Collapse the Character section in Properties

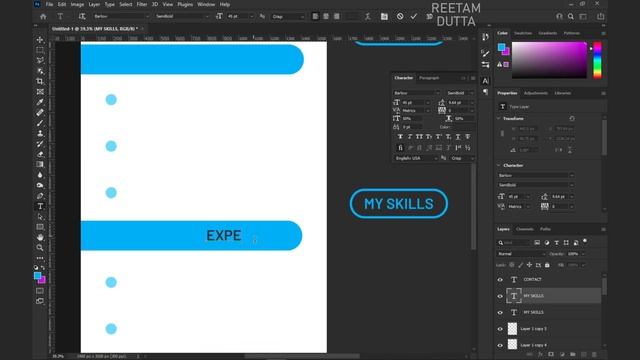pos(499,165)
